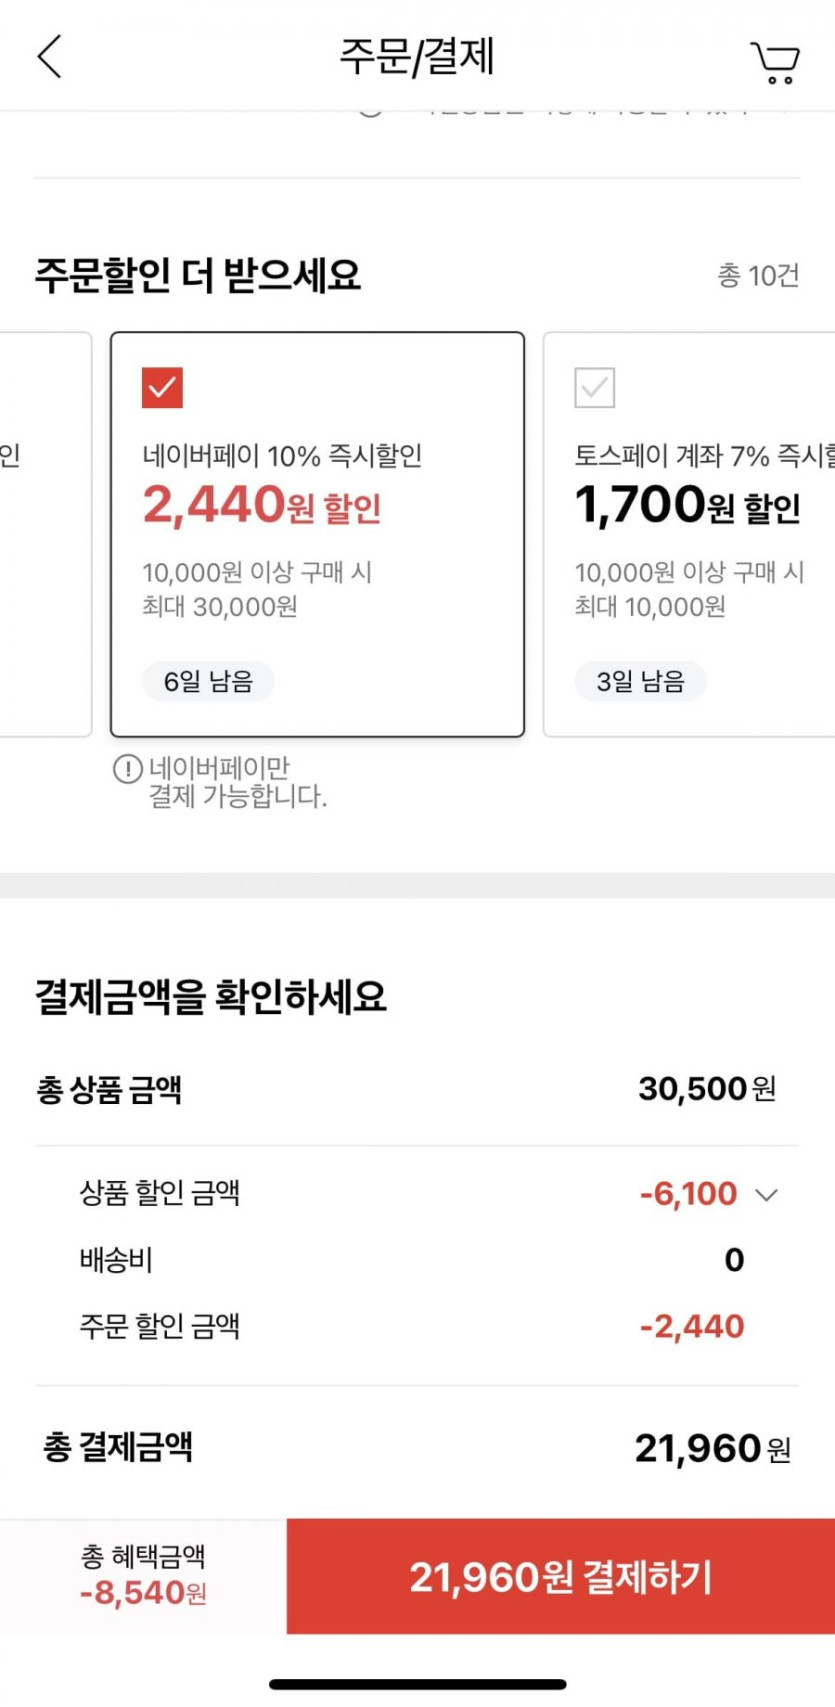Tap the -6,100 product discount amount
The width and height of the screenshot is (835, 1707).
[688, 1194]
